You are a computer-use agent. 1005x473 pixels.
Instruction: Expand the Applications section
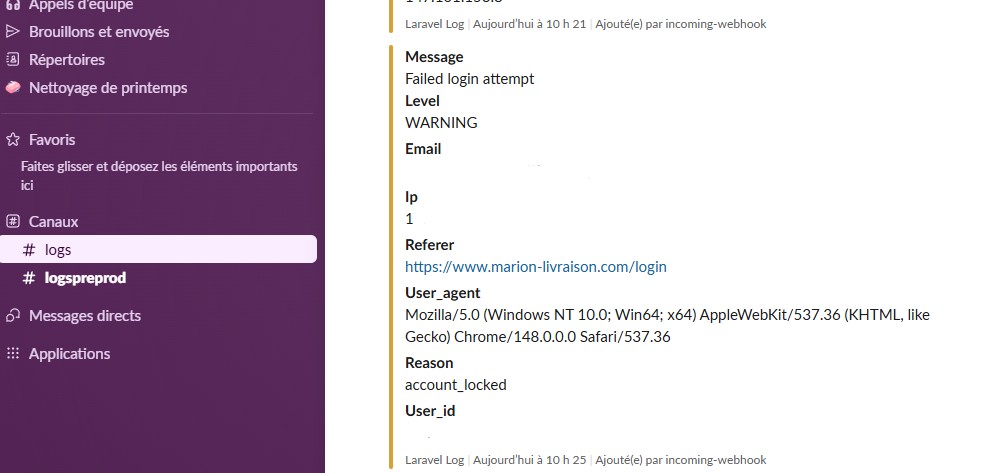69,354
